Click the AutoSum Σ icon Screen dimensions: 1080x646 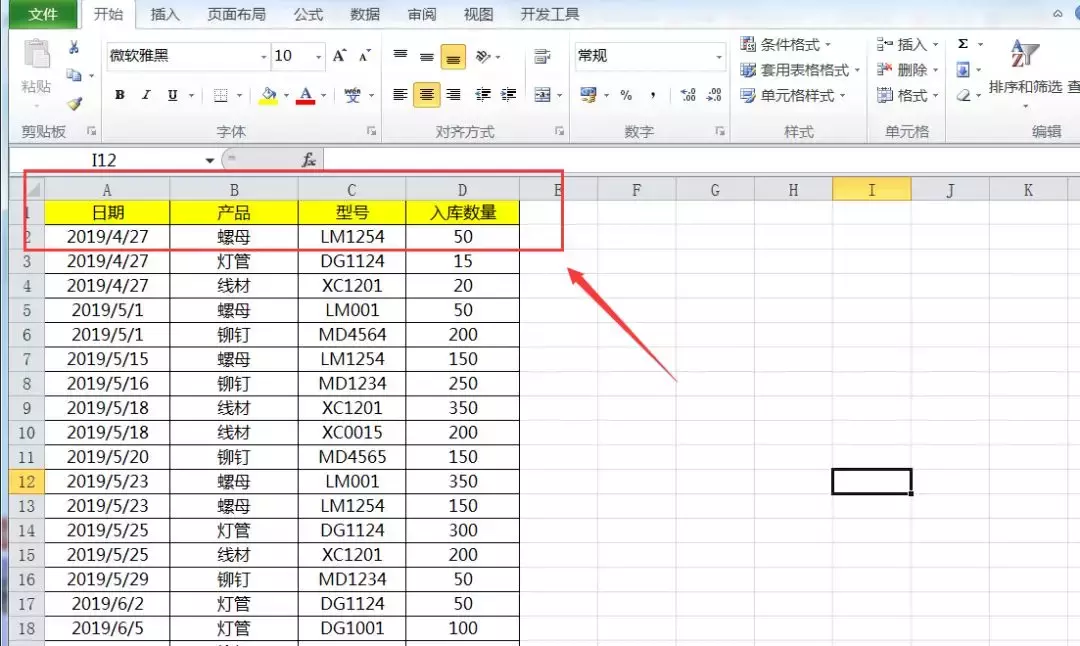[x=963, y=44]
